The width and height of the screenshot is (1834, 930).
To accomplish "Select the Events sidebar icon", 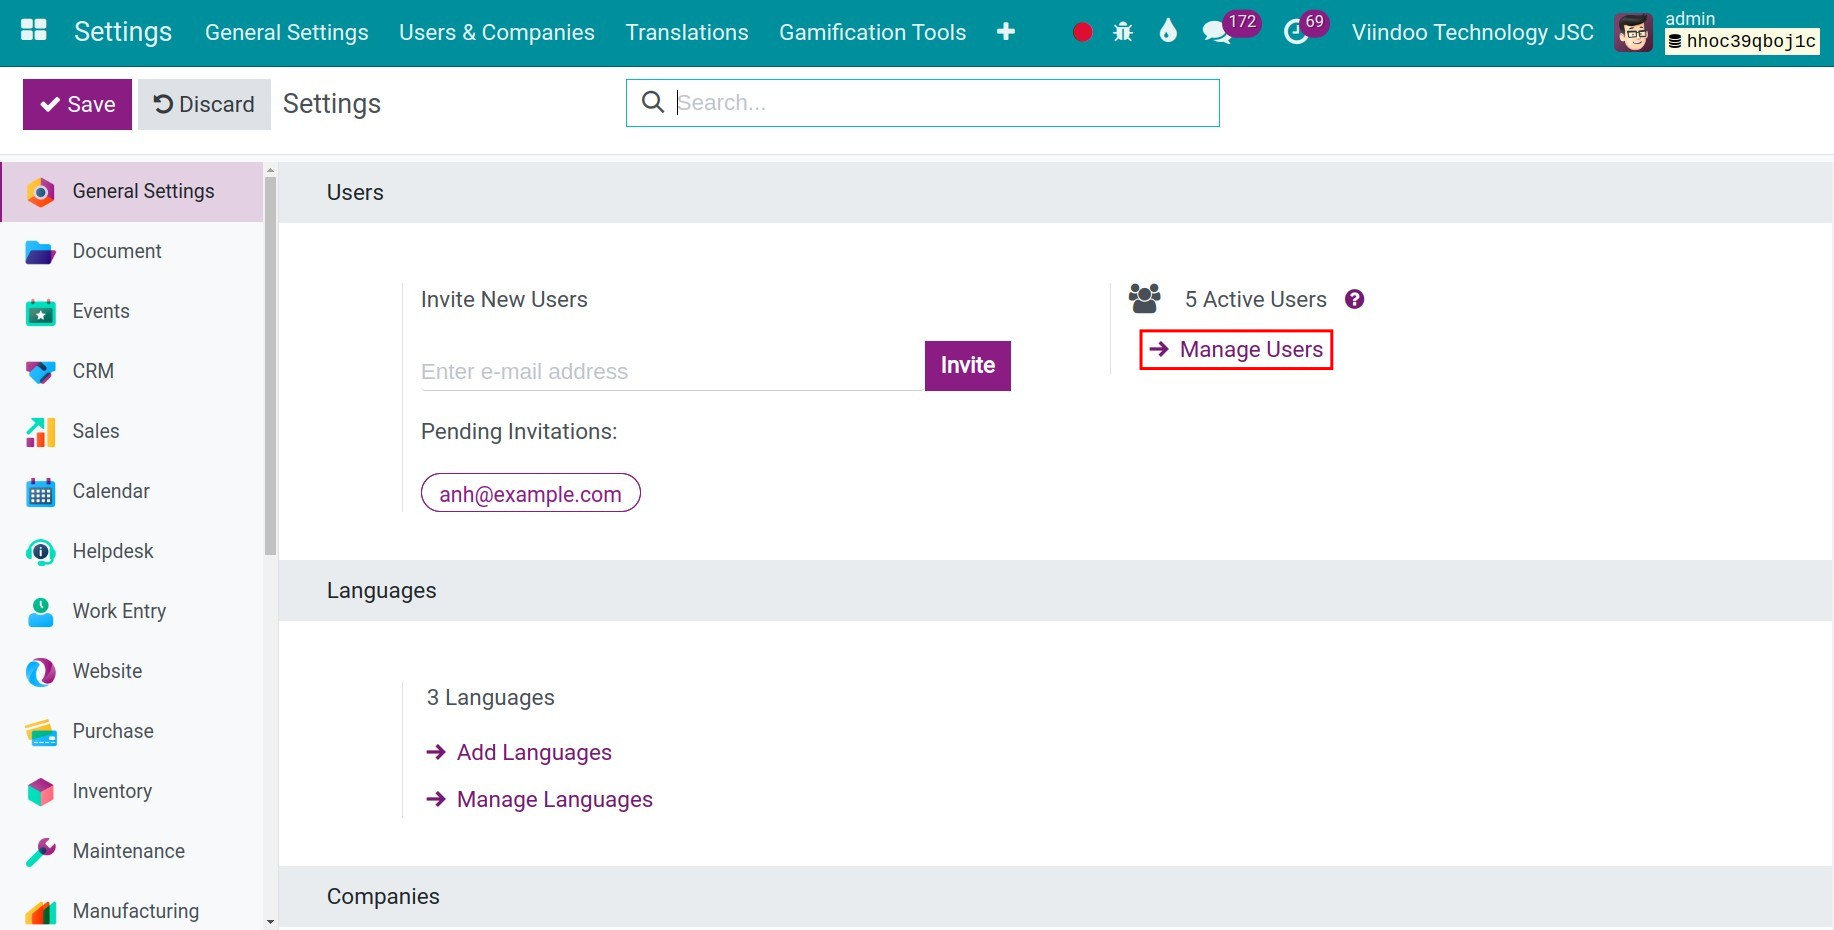I will 40,311.
